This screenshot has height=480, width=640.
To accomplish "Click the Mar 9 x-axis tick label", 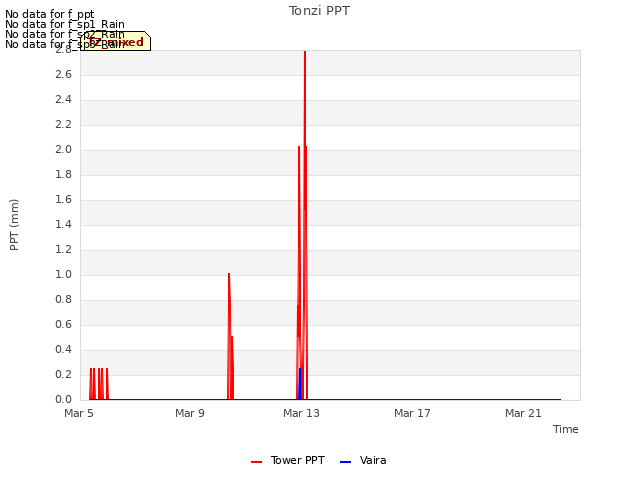I will click(x=190, y=413).
